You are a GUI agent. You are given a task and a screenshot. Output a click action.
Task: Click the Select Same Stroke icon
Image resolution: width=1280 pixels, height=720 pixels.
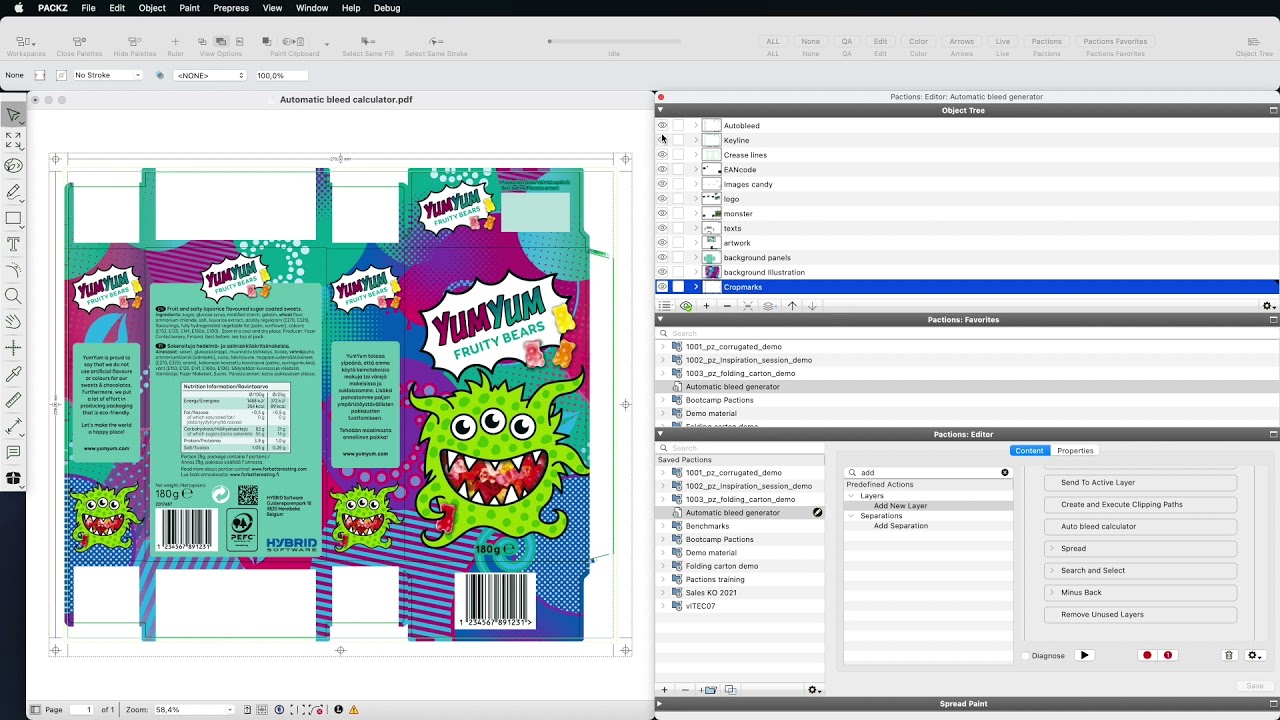point(436,42)
